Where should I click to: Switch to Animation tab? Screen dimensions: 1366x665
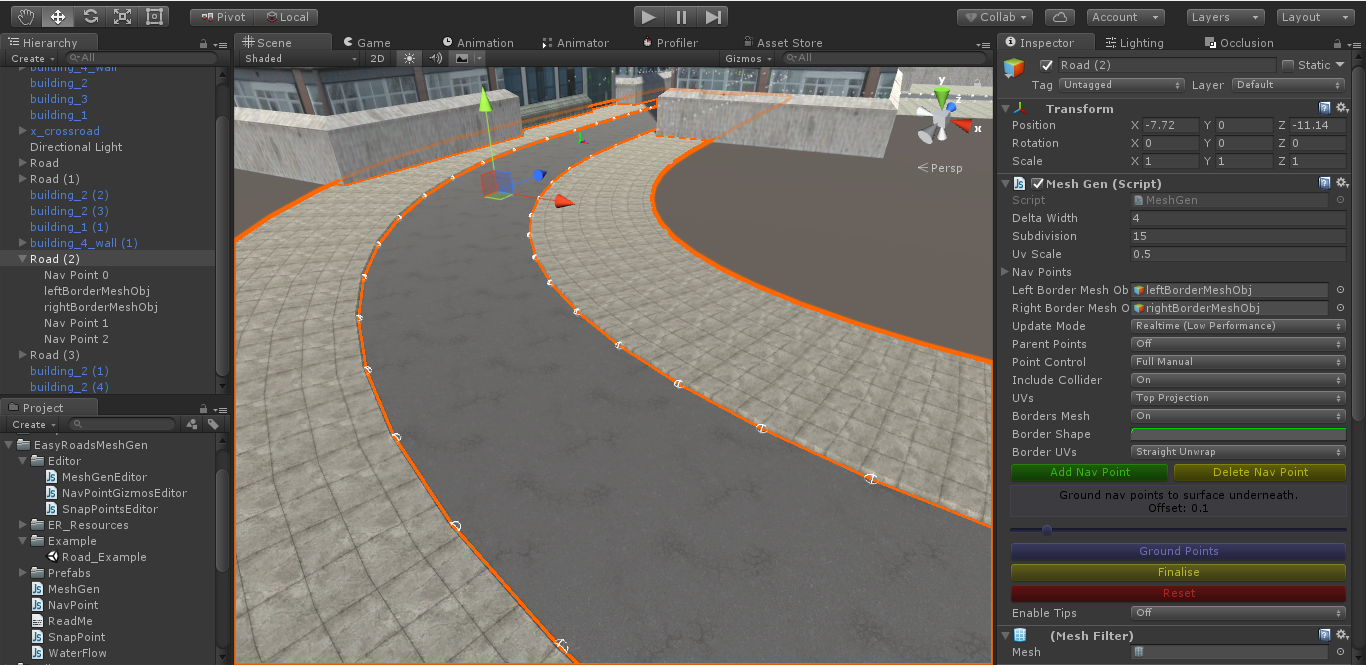(x=478, y=43)
